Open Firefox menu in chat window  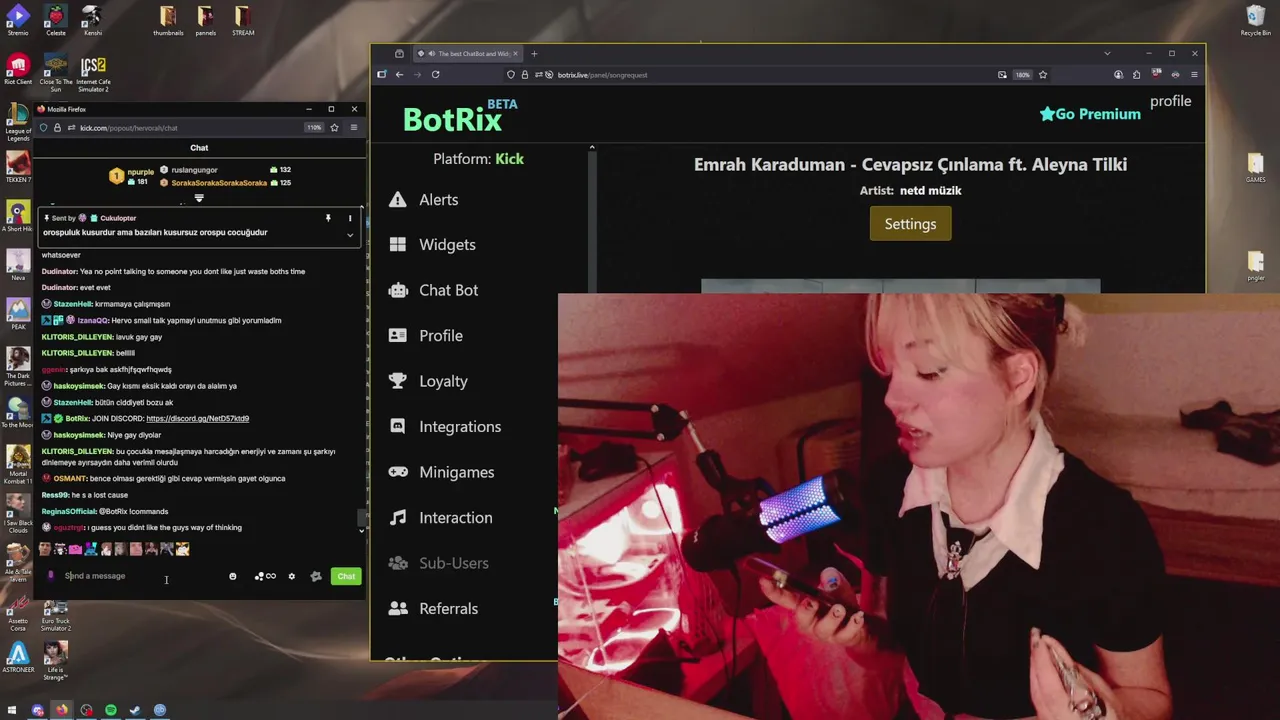(x=353, y=128)
